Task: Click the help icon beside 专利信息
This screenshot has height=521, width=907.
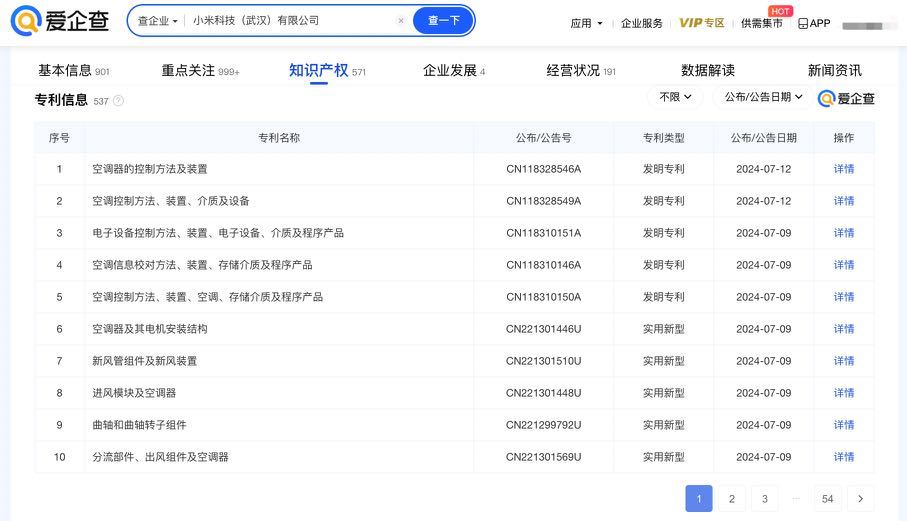Action: point(118,101)
